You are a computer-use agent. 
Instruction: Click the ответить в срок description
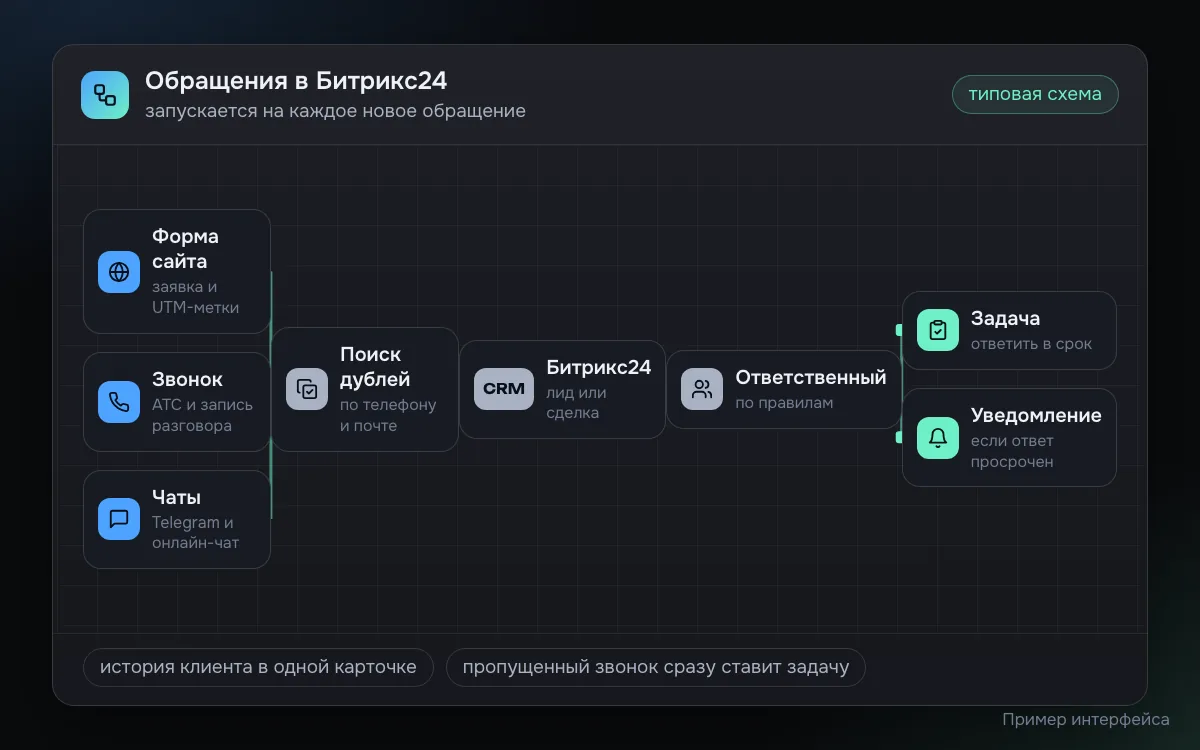1031,344
